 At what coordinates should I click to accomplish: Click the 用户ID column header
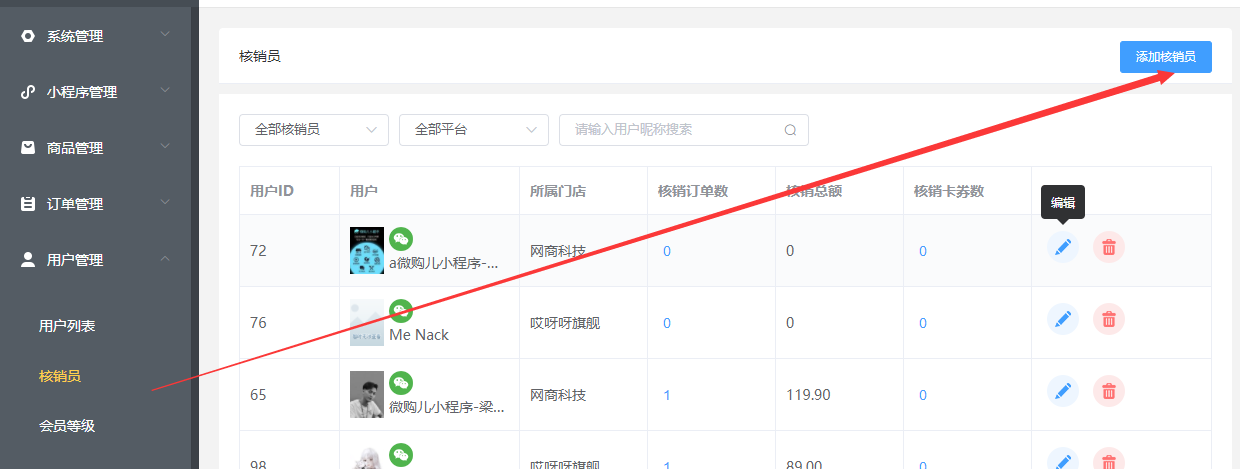272,191
